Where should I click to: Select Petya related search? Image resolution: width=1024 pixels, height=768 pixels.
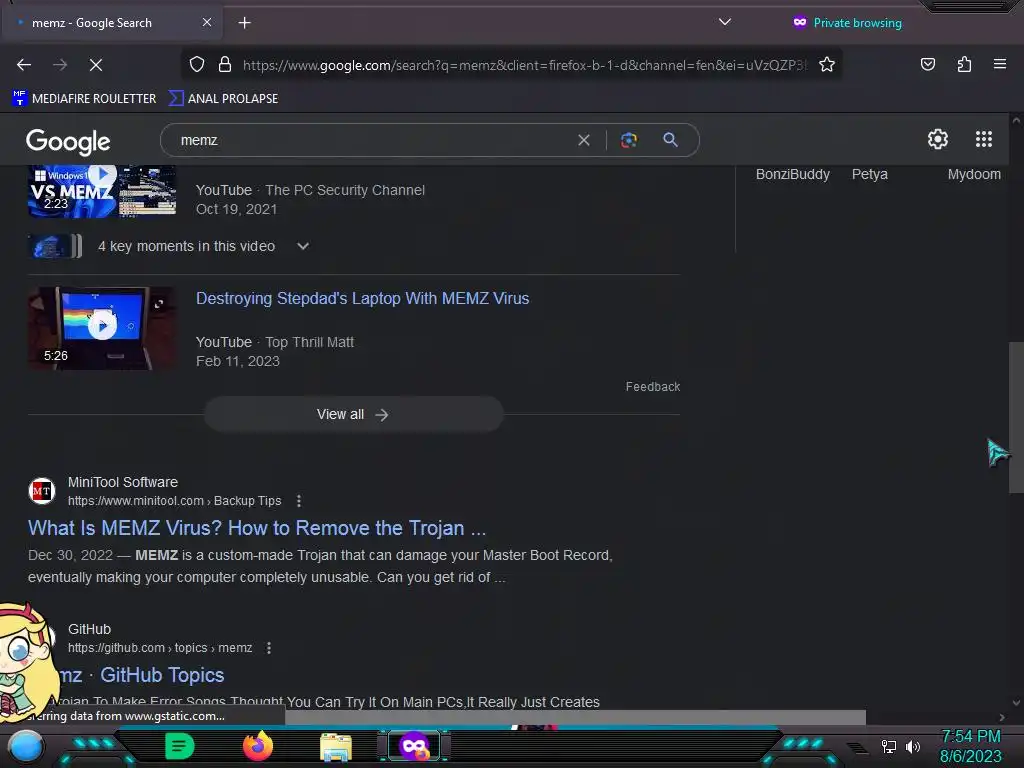(x=869, y=174)
